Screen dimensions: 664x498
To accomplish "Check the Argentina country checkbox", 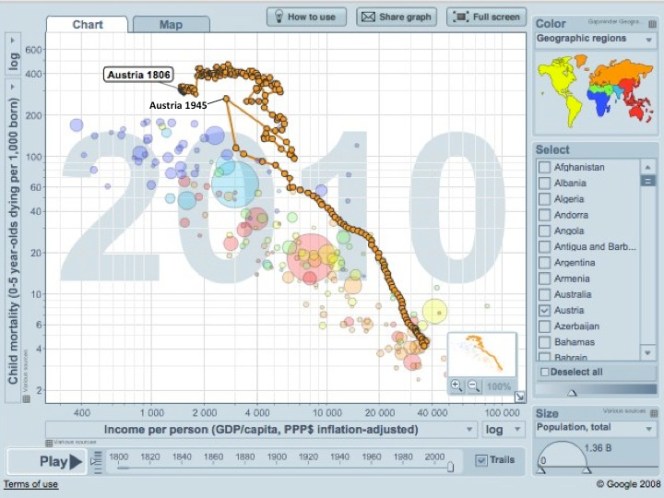I will tap(545, 262).
